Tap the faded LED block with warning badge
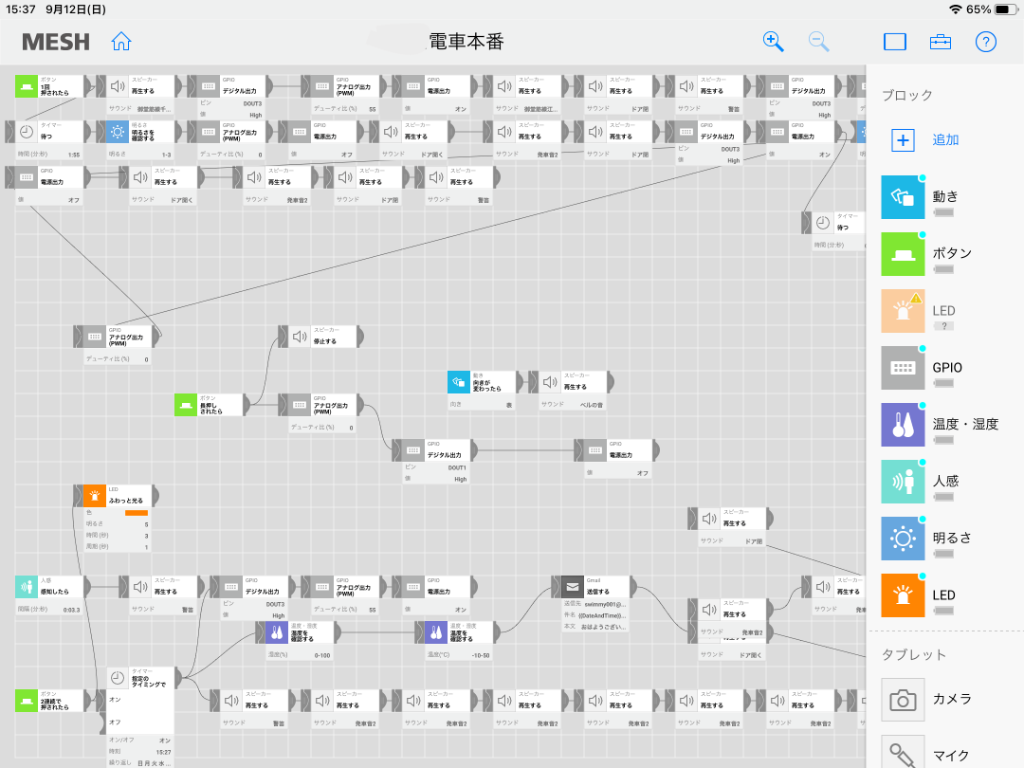 tap(903, 311)
